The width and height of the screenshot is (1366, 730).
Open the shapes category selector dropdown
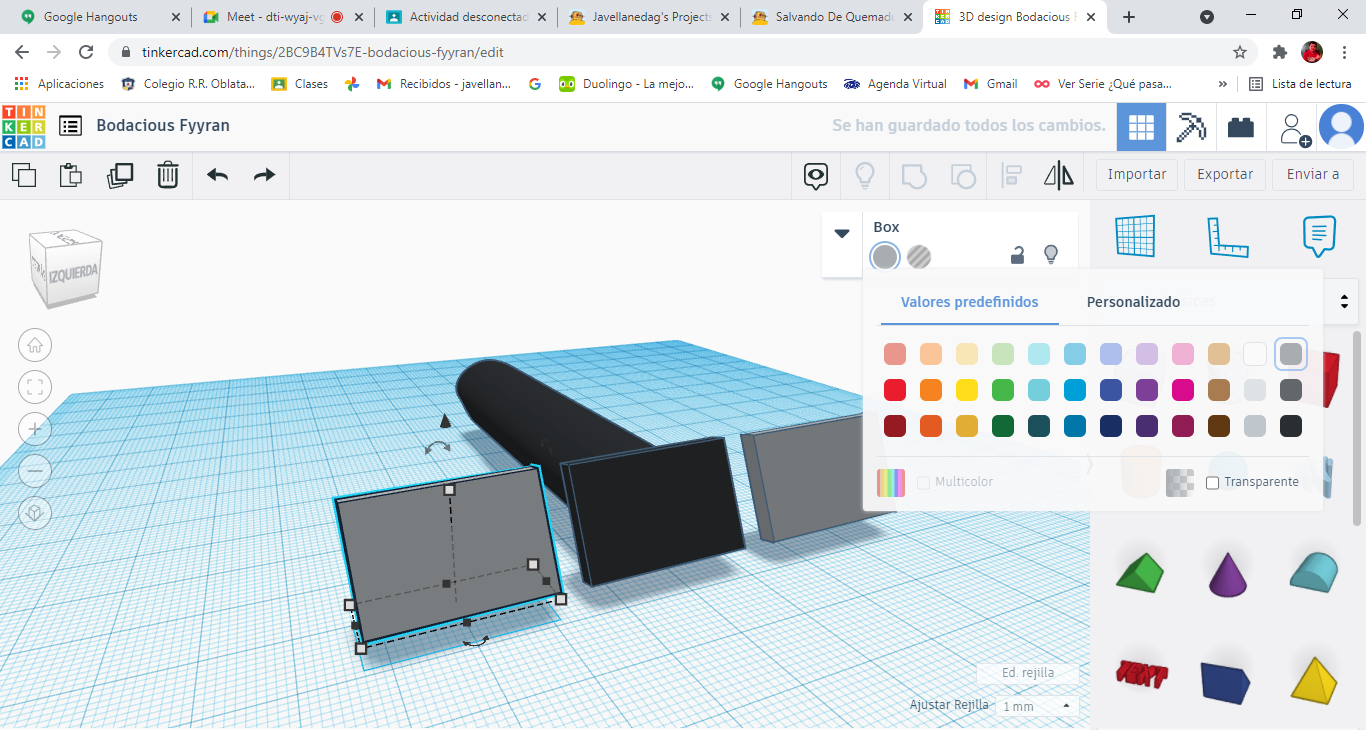click(x=1344, y=301)
